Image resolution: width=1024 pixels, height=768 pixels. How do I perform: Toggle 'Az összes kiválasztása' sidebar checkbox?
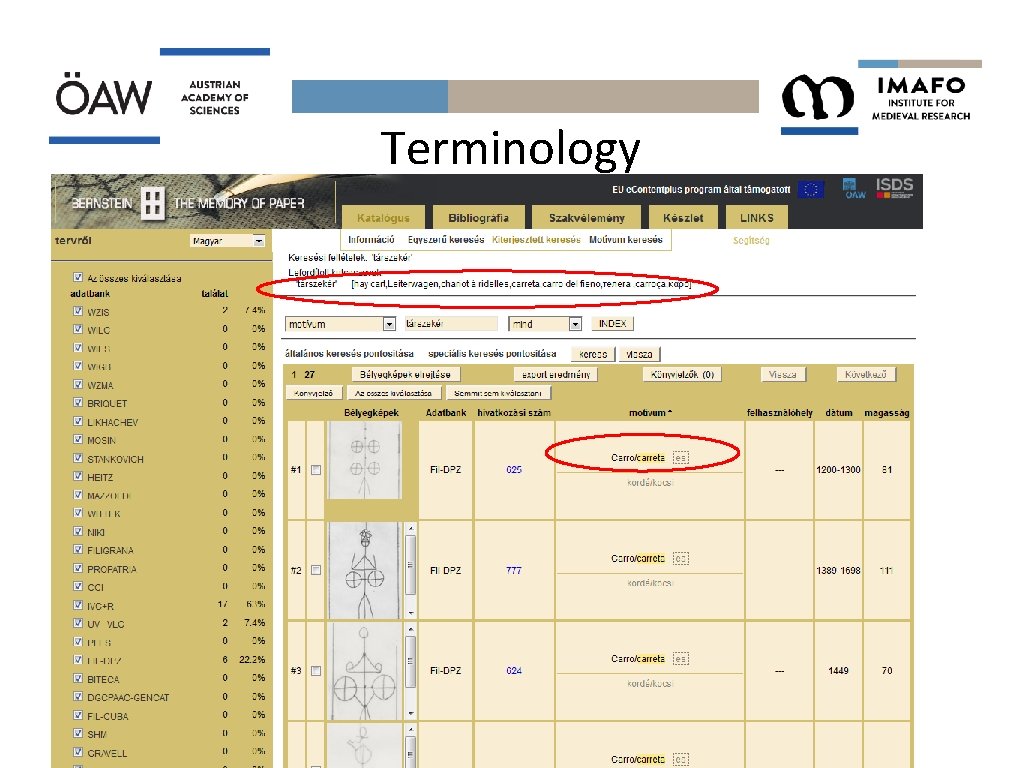point(78,278)
